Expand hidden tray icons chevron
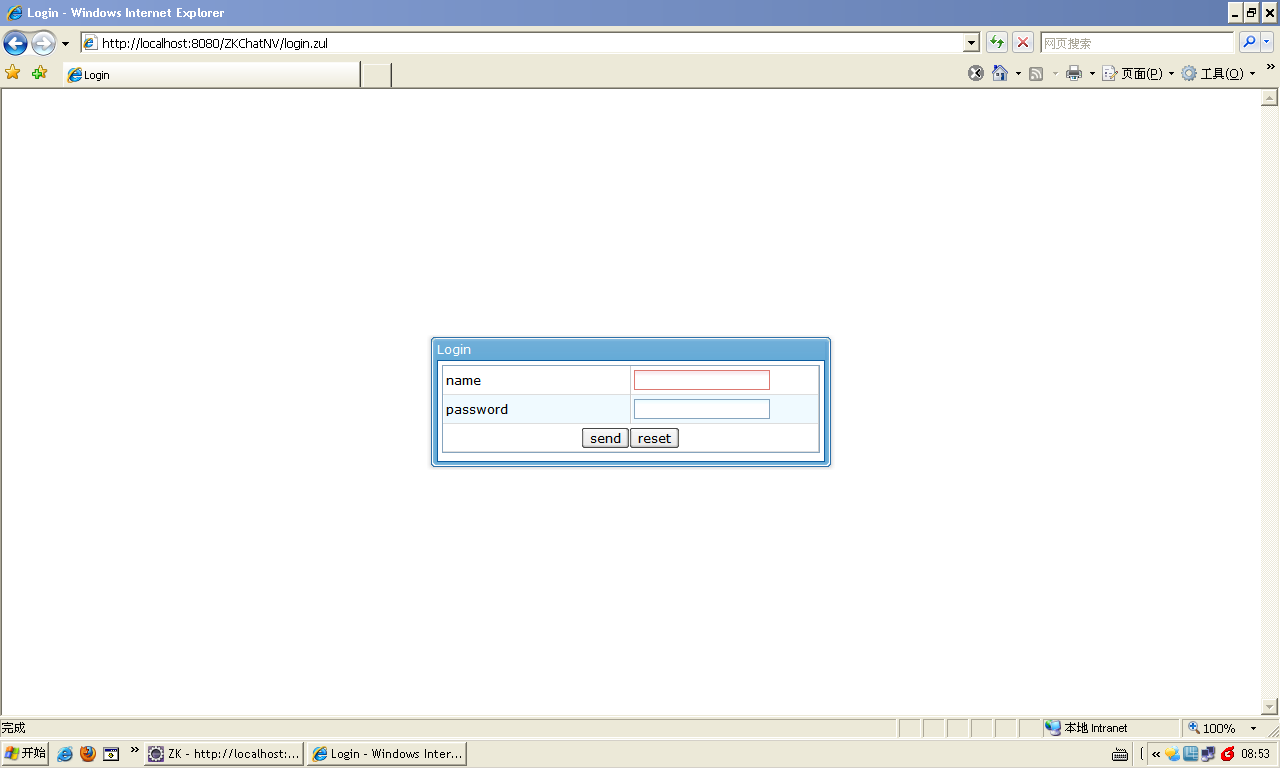The height and width of the screenshot is (768, 1280). click(x=1156, y=754)
